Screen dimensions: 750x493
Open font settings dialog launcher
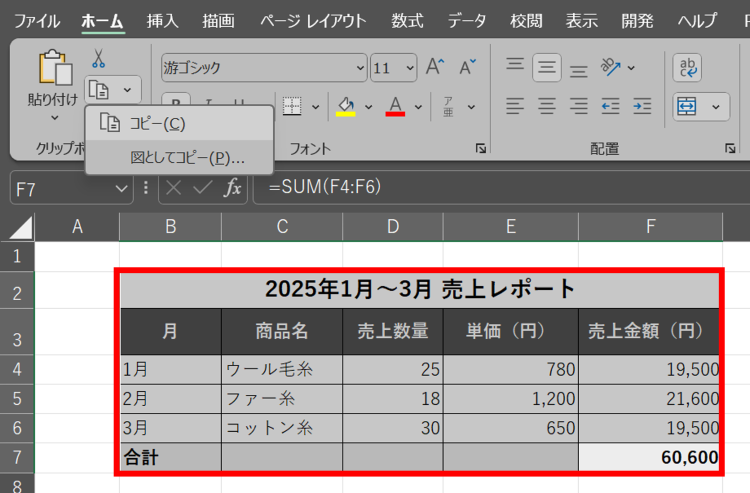tap(481, 149)
